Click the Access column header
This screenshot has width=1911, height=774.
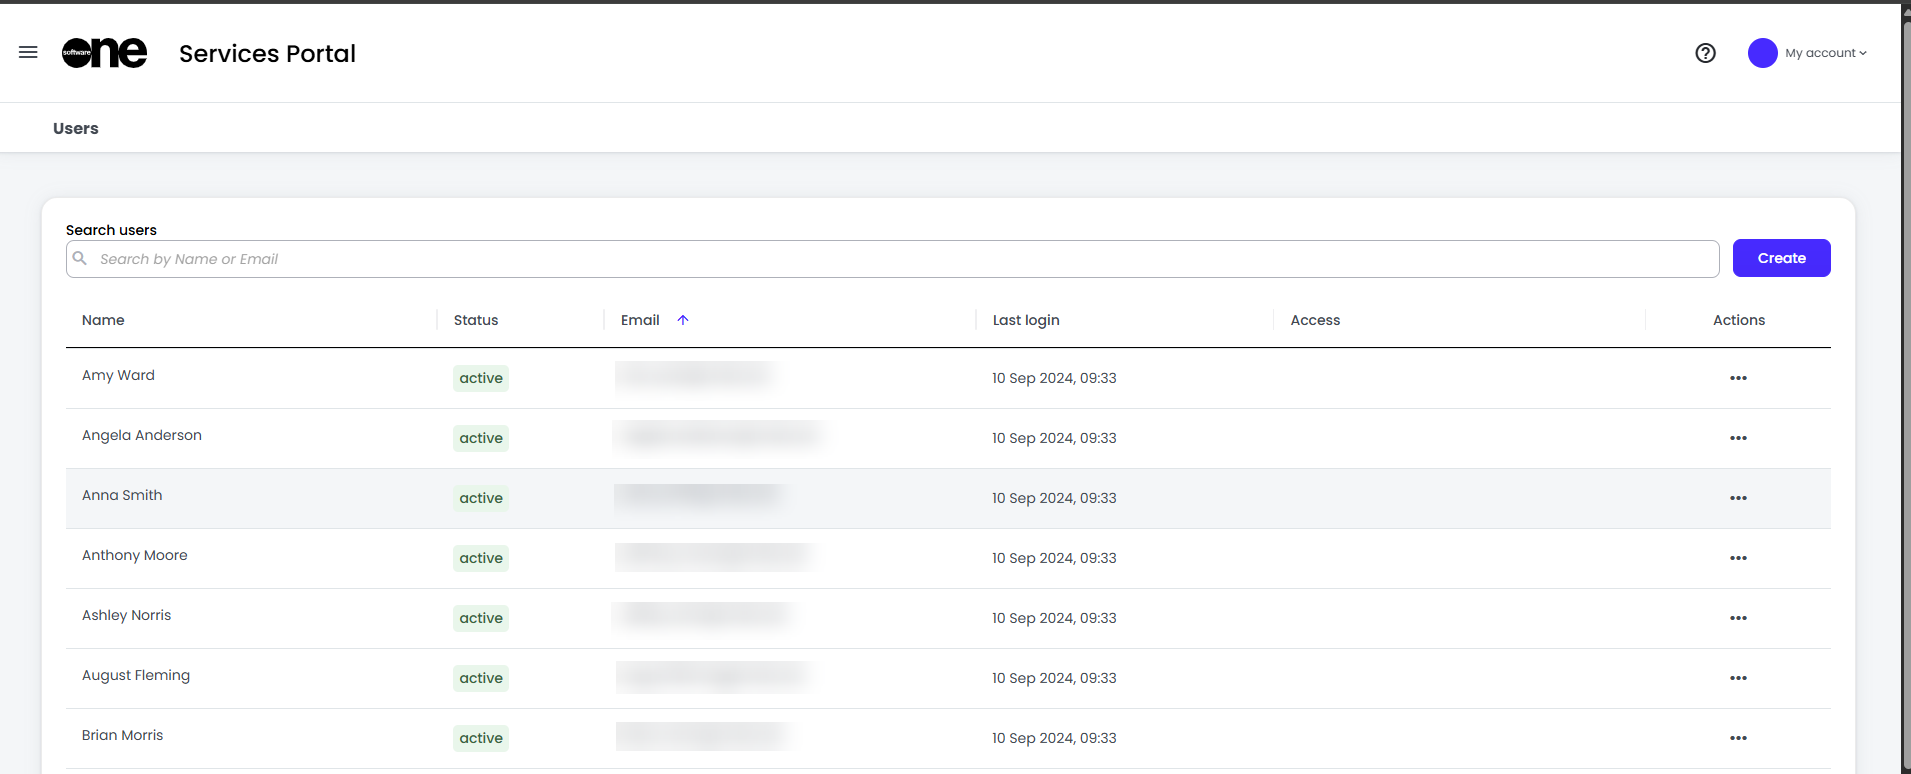[1315, 320]
